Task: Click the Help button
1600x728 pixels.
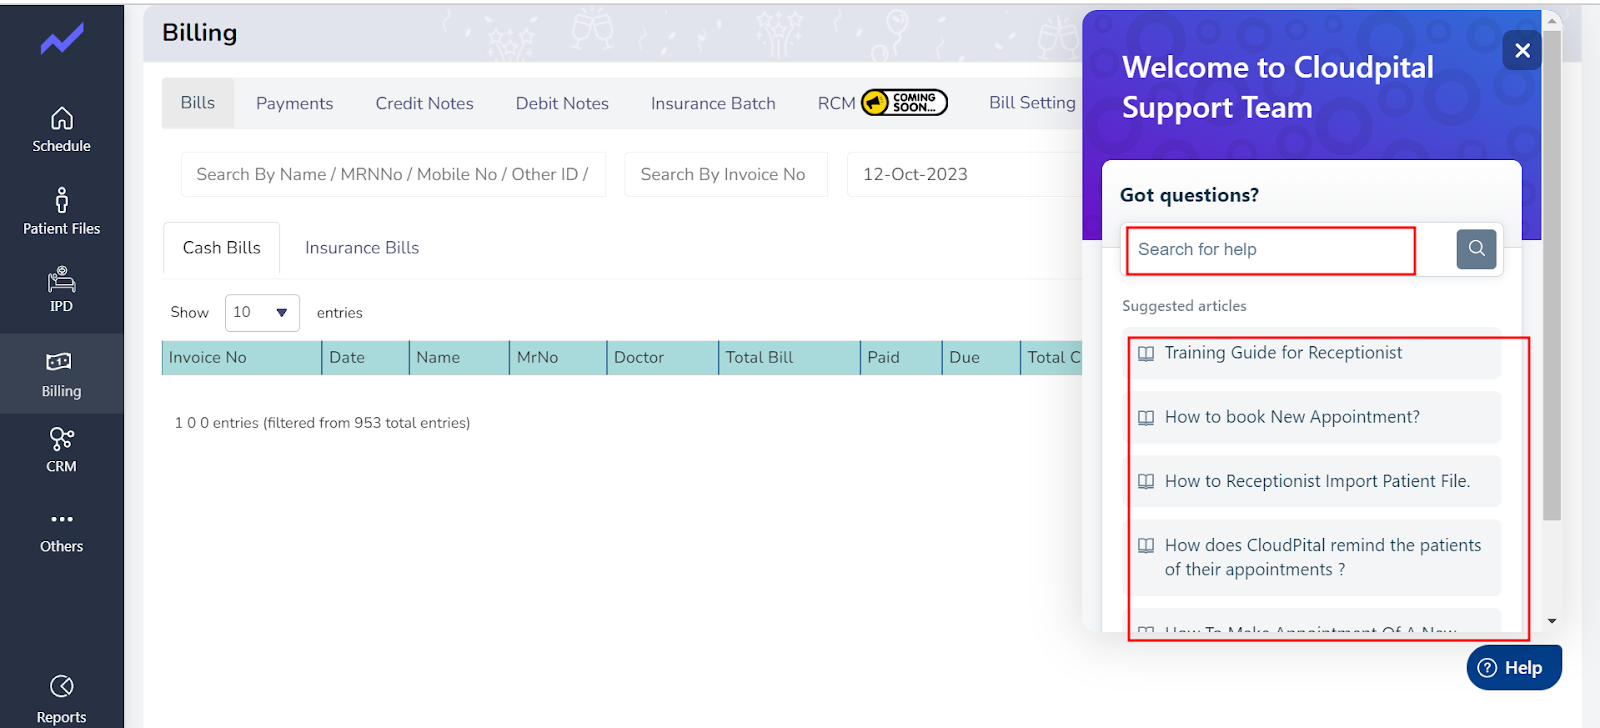Action: (1514, 668)
